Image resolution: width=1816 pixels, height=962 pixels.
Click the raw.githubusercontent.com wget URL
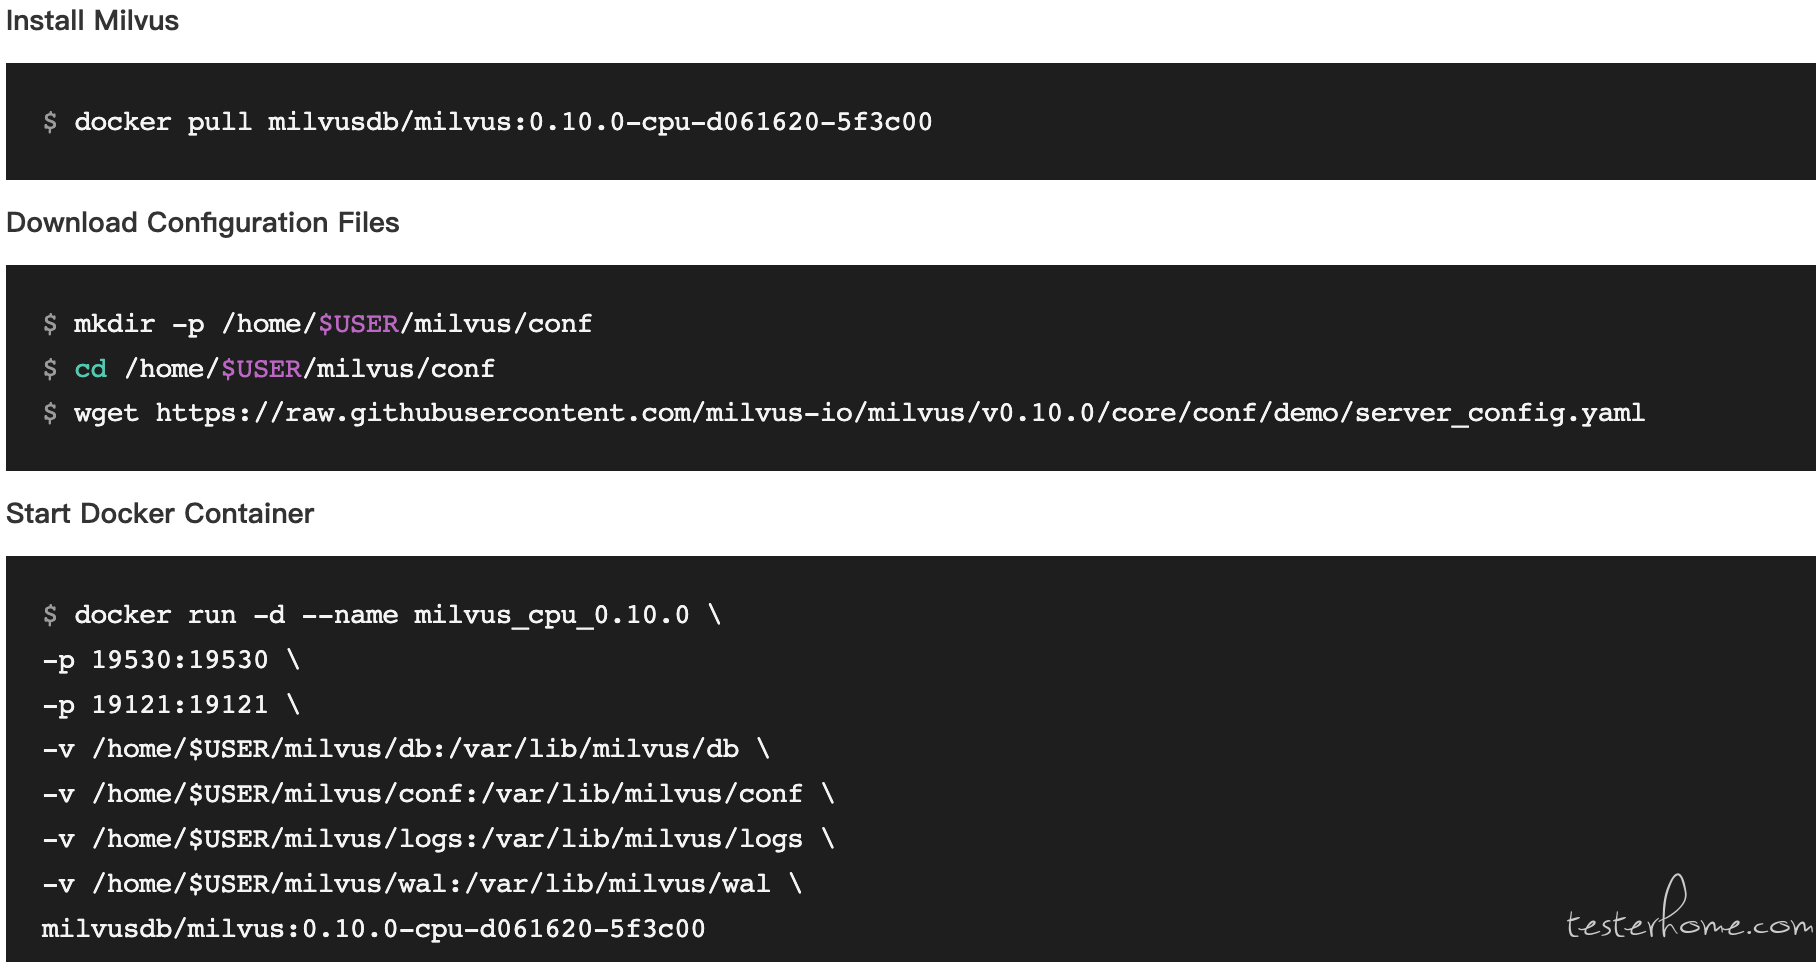(x=900, y=413)
